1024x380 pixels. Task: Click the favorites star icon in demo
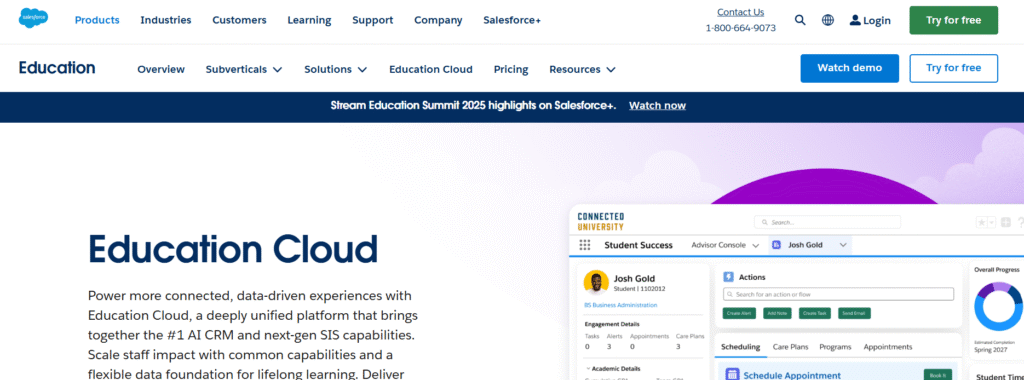(982, 223)
